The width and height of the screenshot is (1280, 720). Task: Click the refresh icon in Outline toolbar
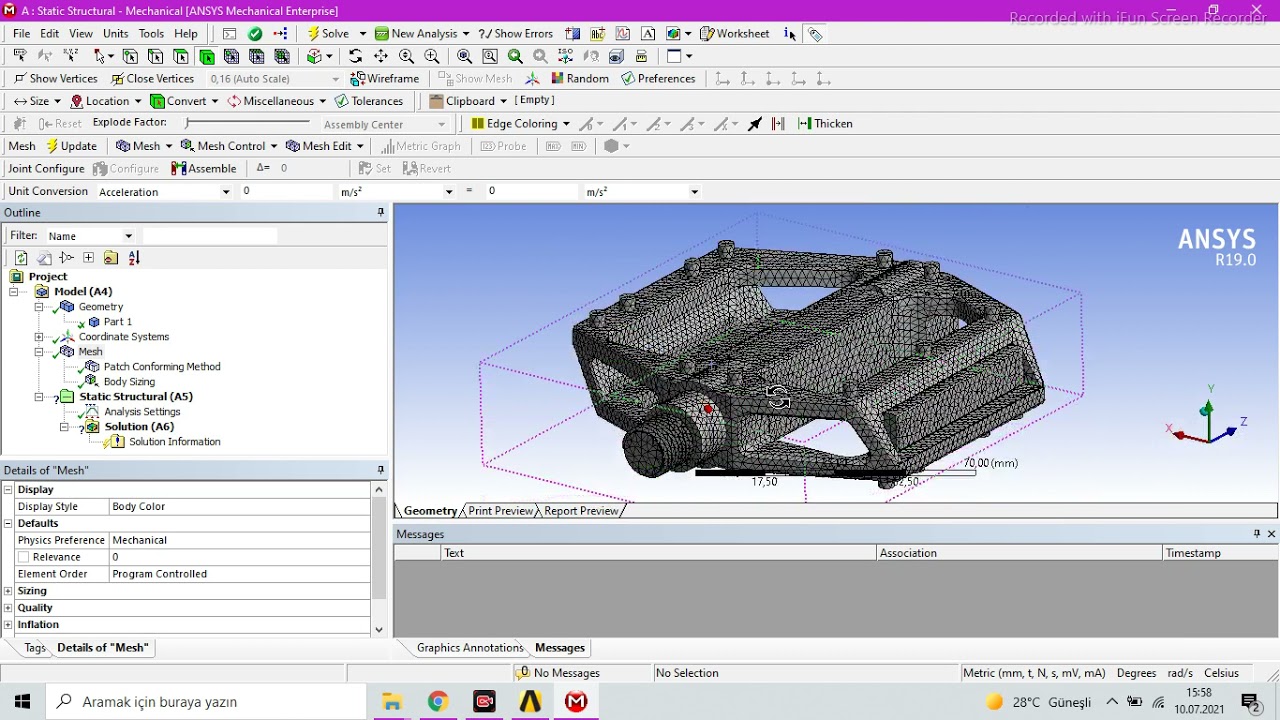point(20,258)
